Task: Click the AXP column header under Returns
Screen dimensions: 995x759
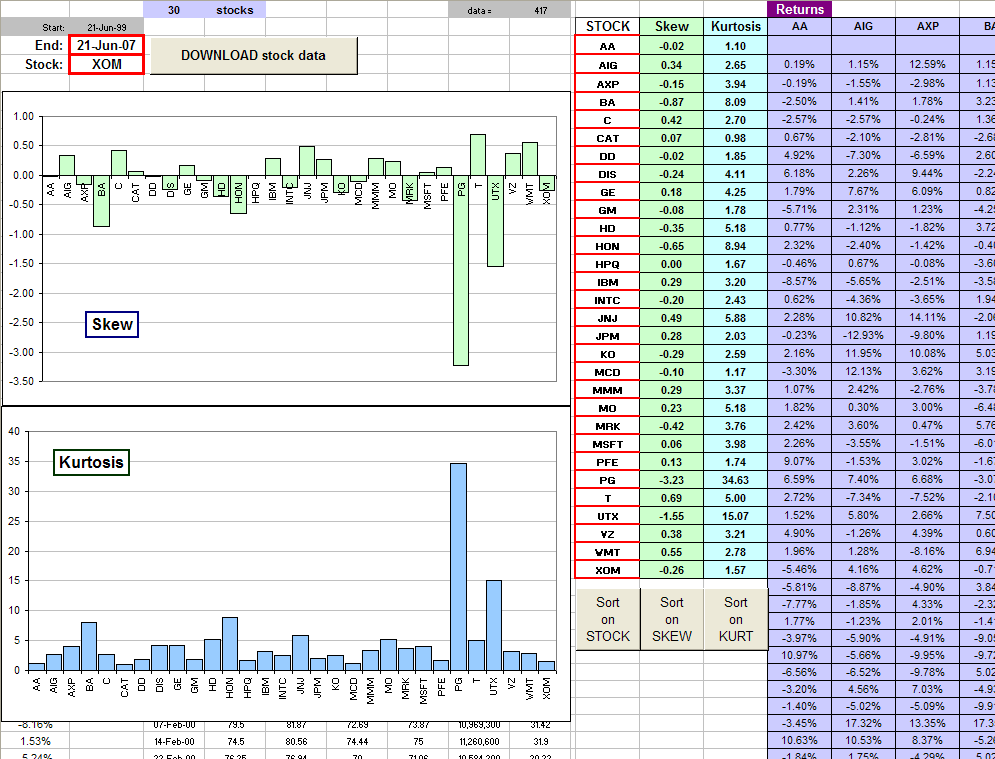Action: tap(927, 26)
